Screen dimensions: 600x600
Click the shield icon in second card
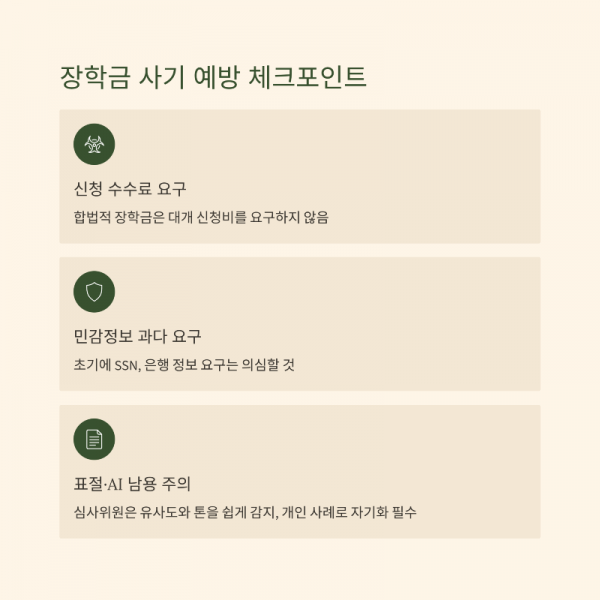[x=94, y=292]
